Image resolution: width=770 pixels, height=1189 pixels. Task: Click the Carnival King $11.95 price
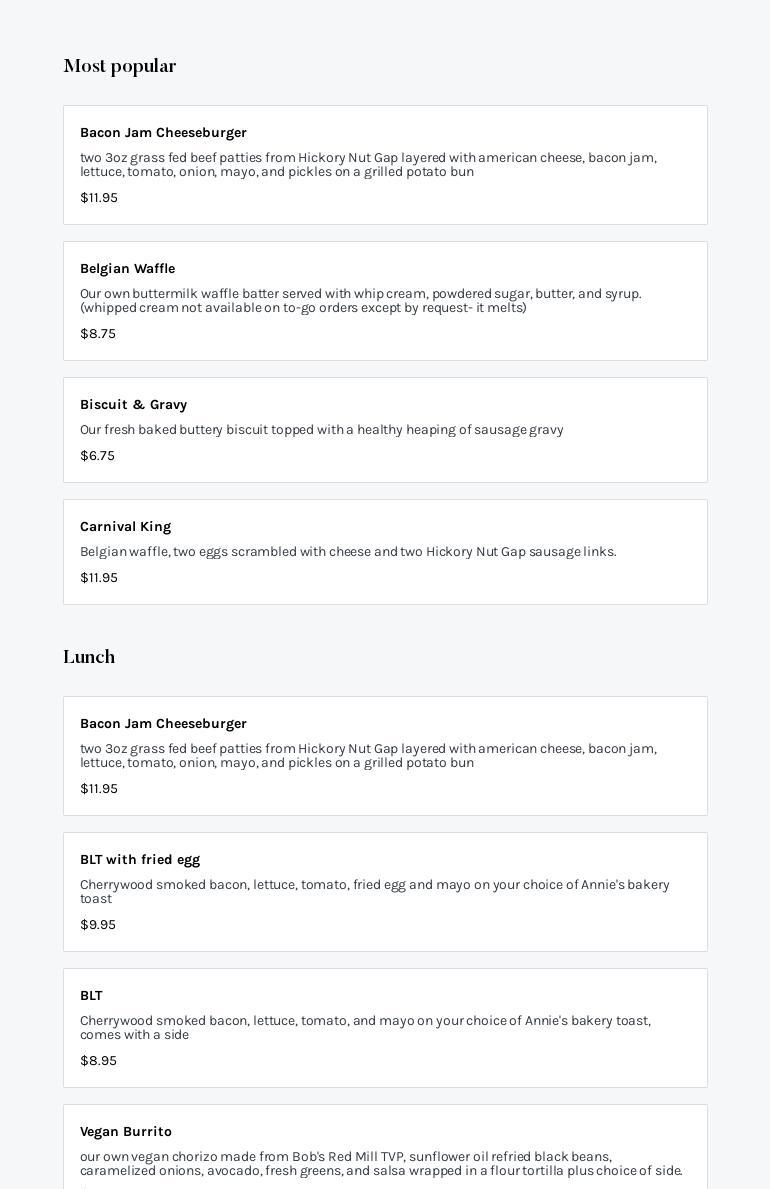coord(99,578)
